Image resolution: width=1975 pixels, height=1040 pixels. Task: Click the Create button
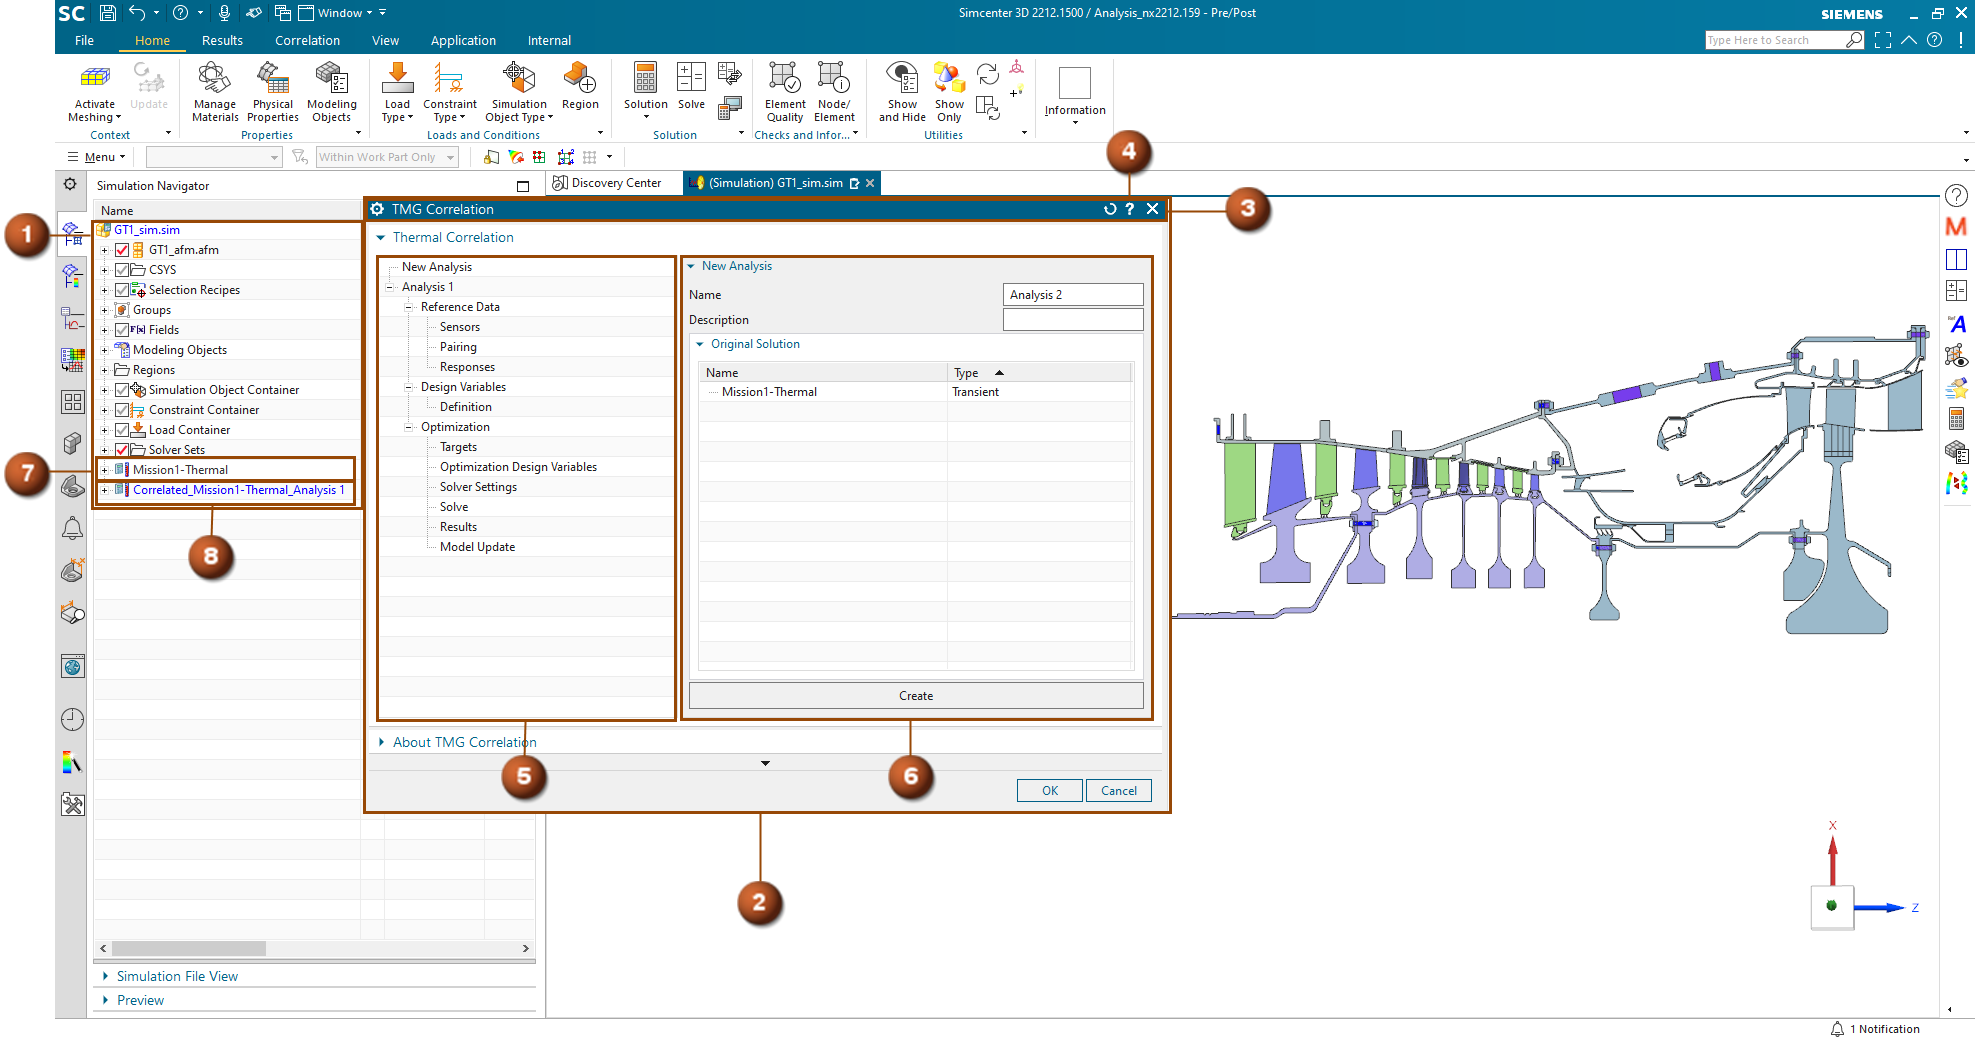point(916,696)
